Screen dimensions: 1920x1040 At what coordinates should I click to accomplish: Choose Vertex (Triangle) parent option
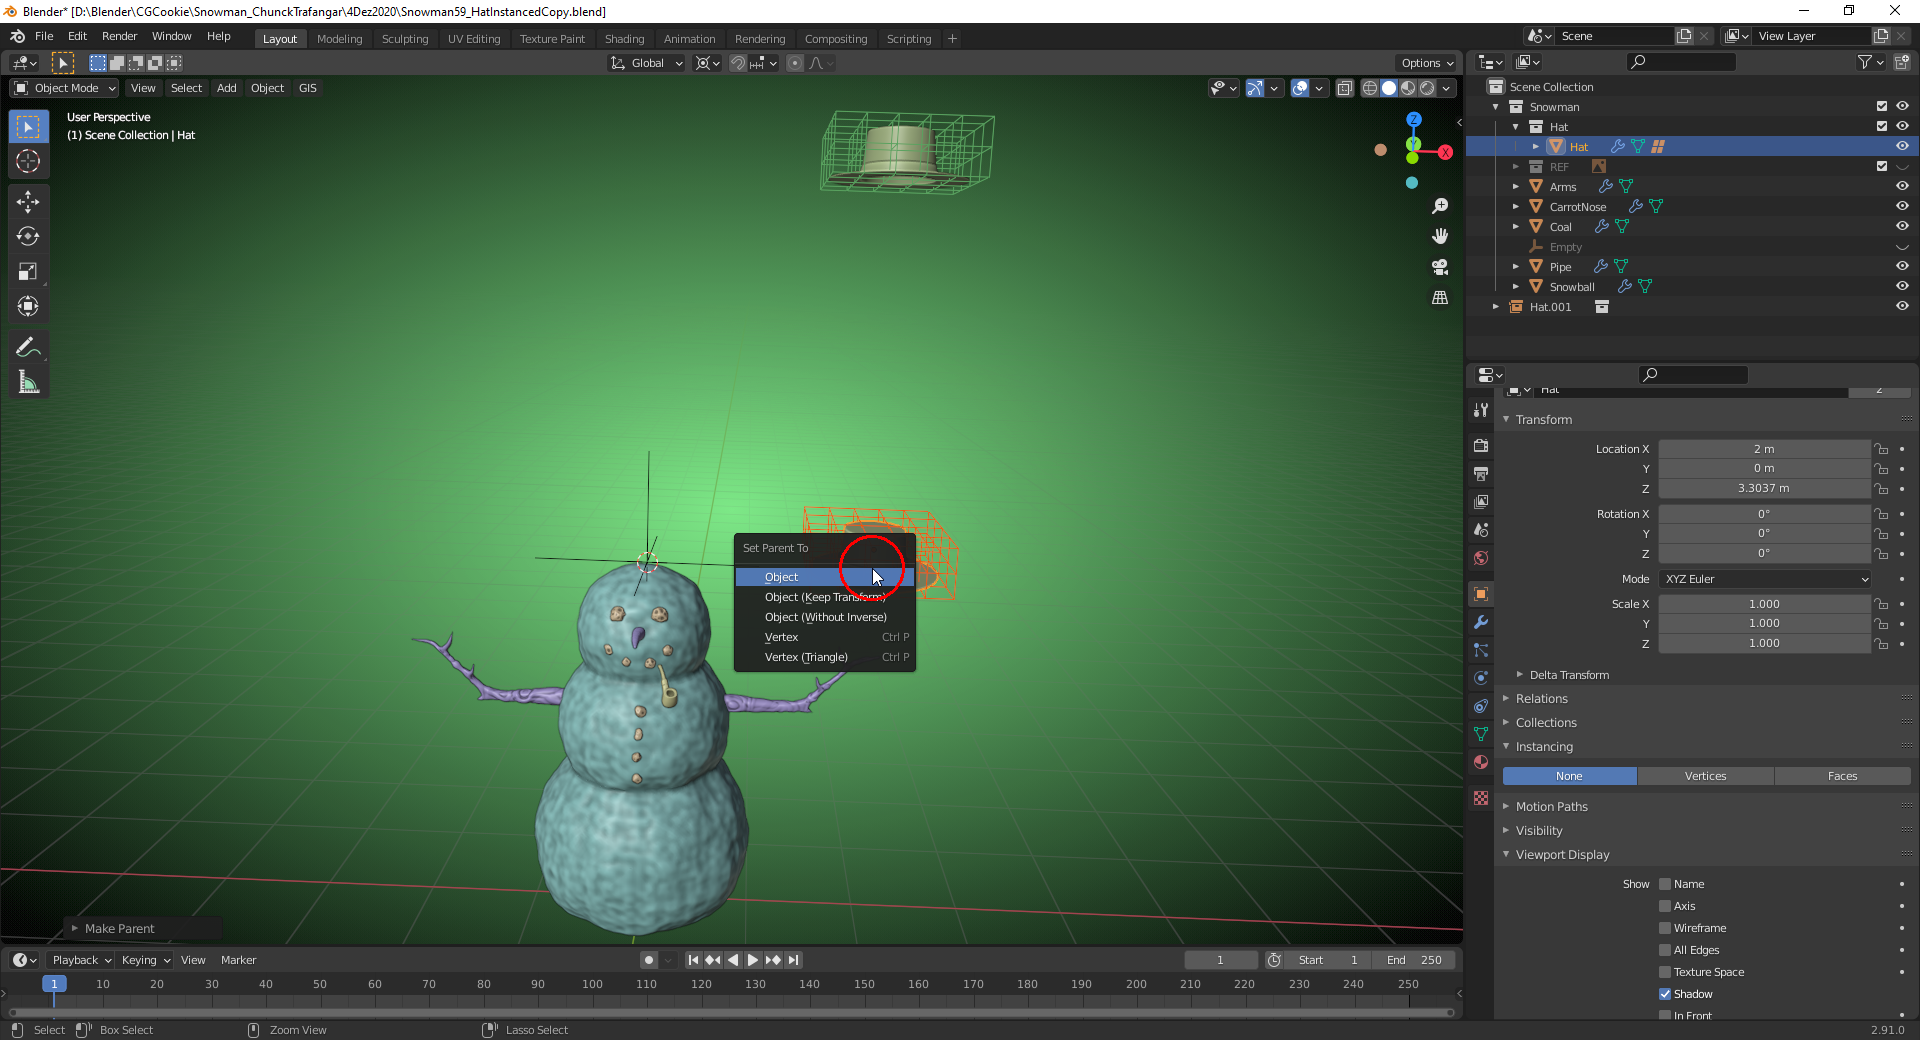(x=825, y=657)
